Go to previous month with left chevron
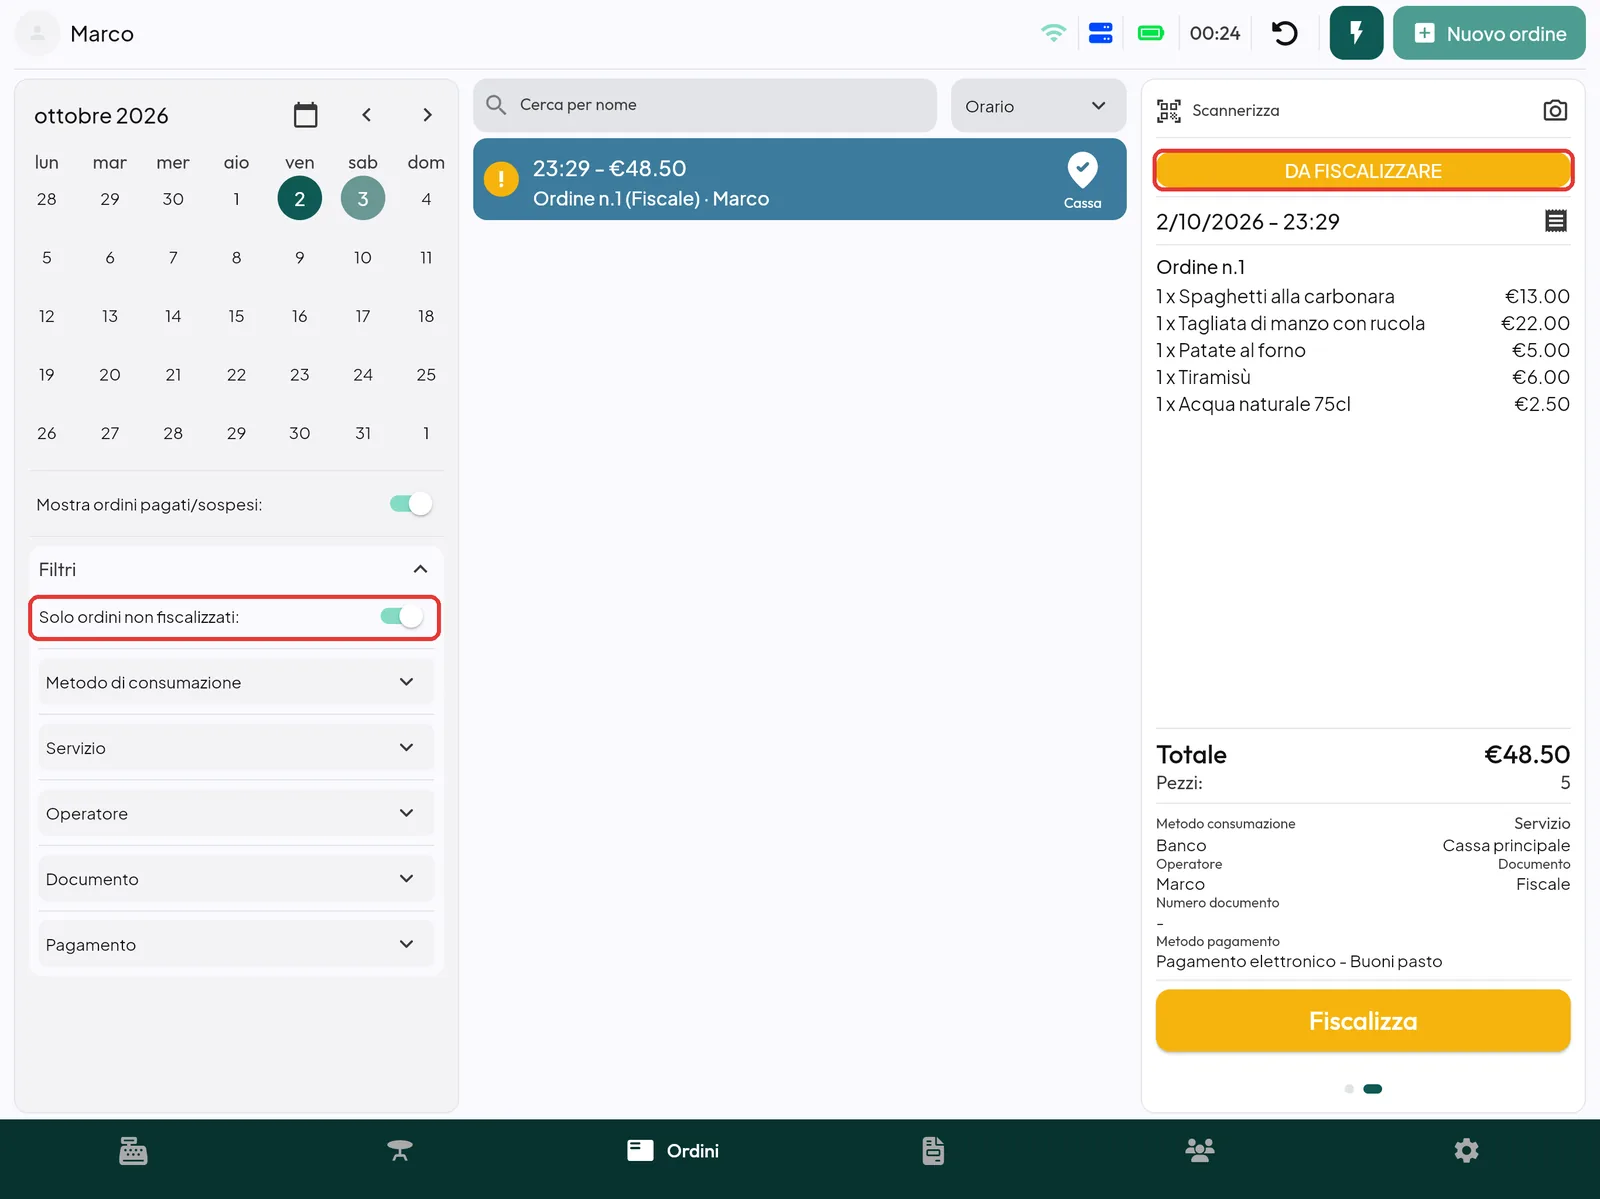The width and height of the screenshot is (1600, 1199). [x=367, y=115]
